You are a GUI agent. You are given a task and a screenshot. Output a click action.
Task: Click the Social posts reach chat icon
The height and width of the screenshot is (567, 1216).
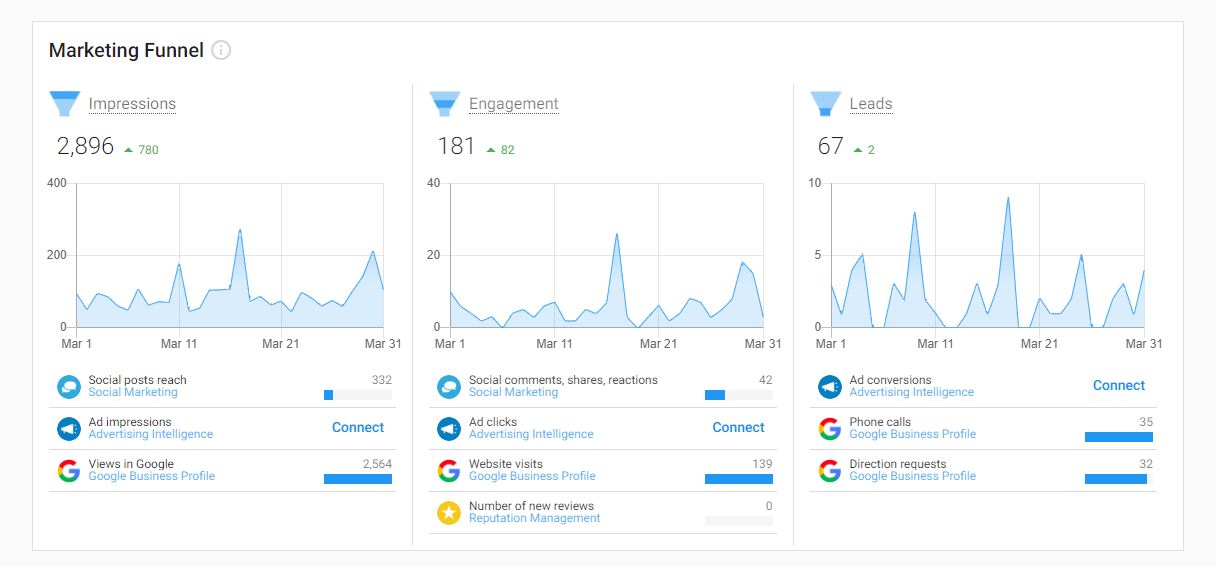click(68, 387)
